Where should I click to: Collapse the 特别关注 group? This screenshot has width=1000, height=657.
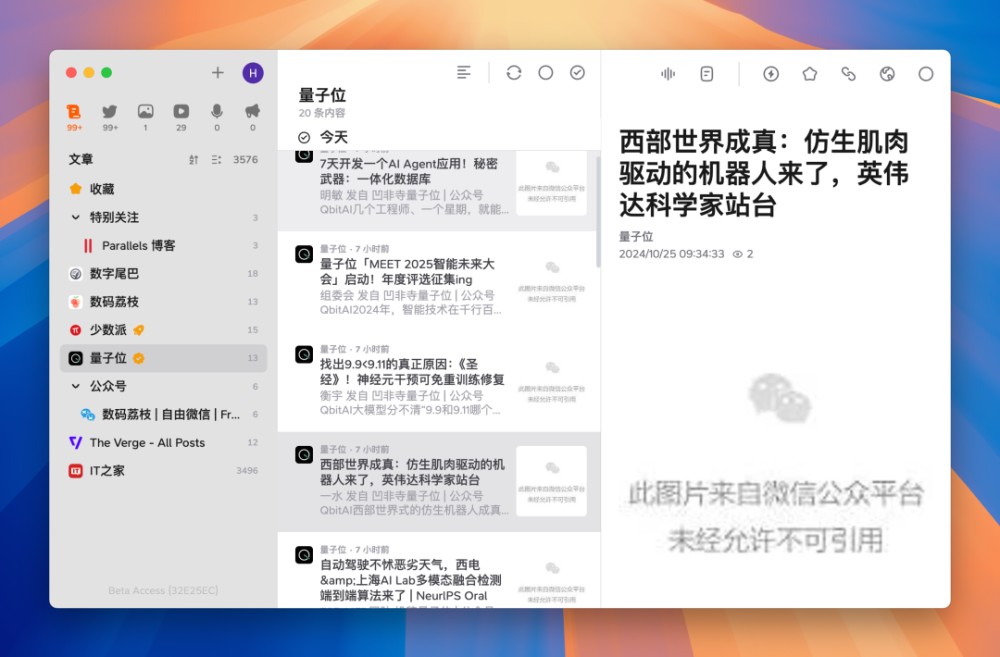pos(75,218)
